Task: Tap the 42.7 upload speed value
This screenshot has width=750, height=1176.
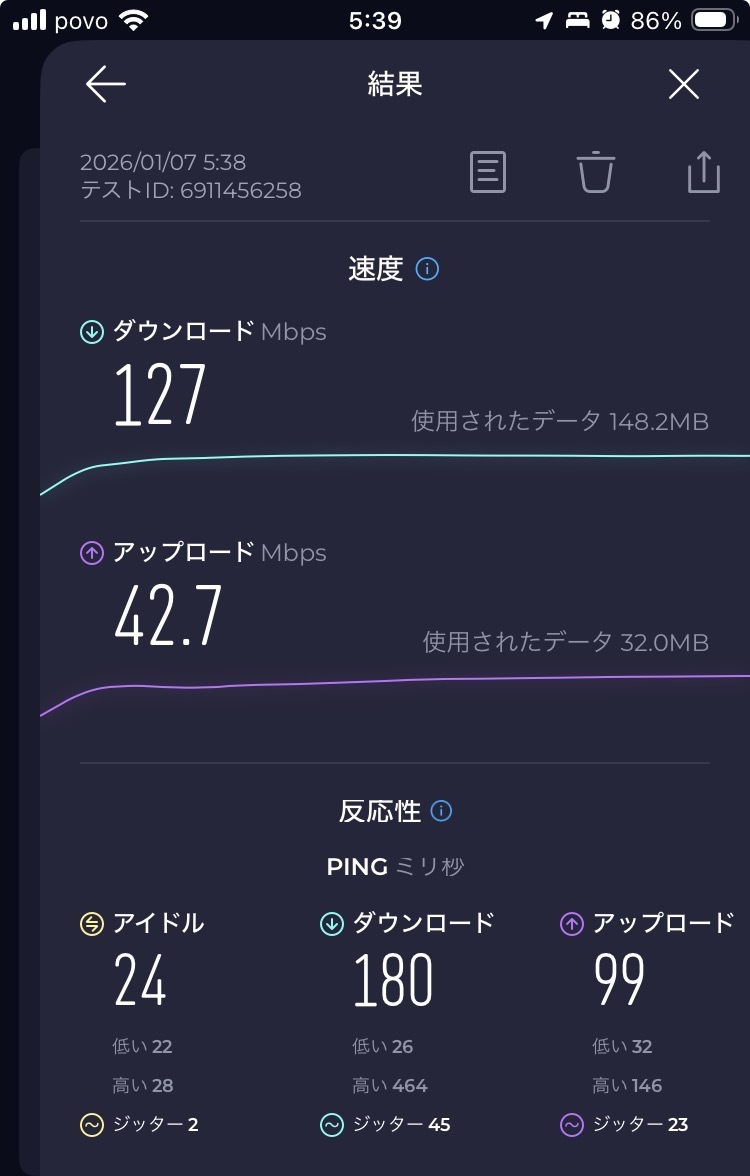Action: click(168, 616)
